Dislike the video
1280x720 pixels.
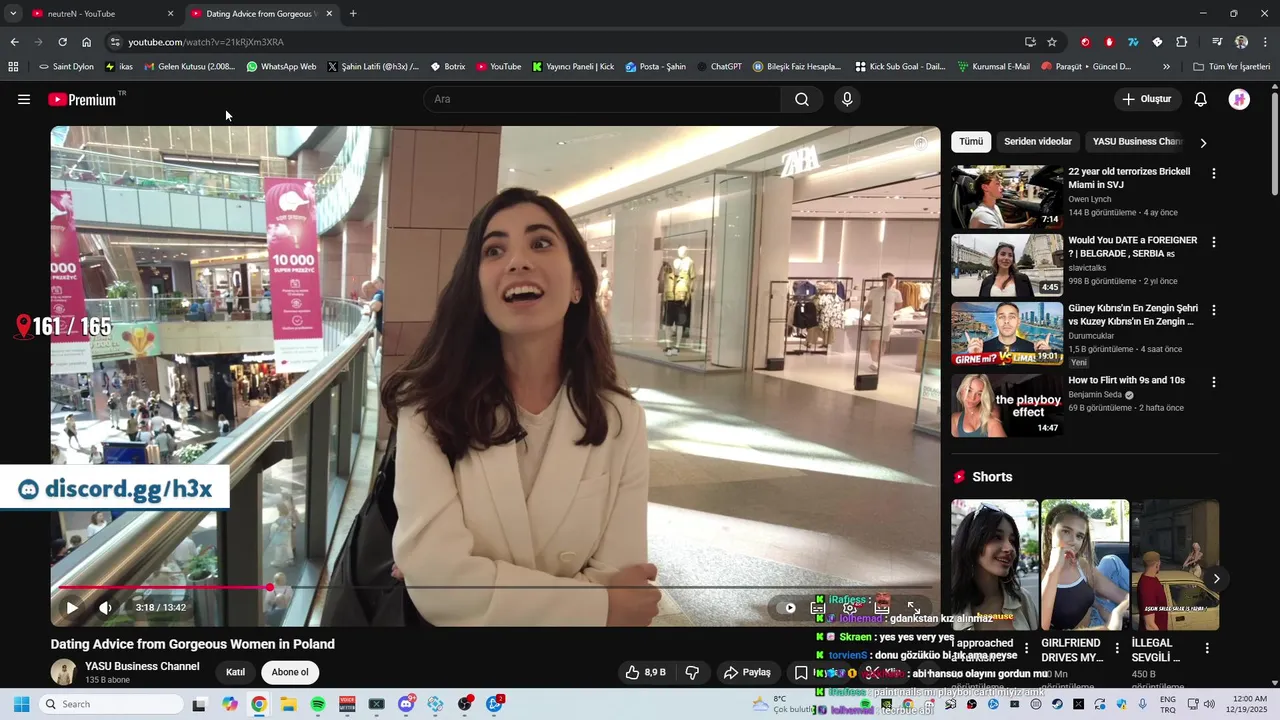tap(691, 672)
